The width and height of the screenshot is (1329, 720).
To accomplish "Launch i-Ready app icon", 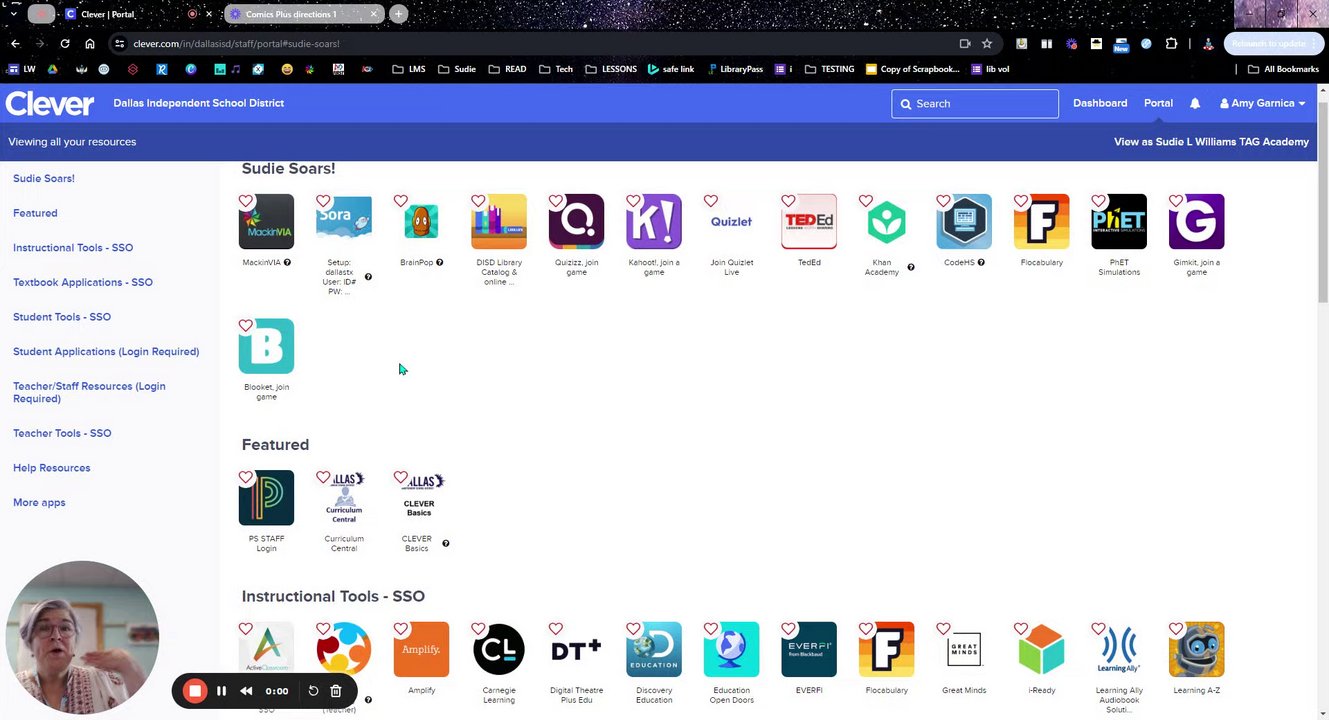I will (x=1041, y=650).
